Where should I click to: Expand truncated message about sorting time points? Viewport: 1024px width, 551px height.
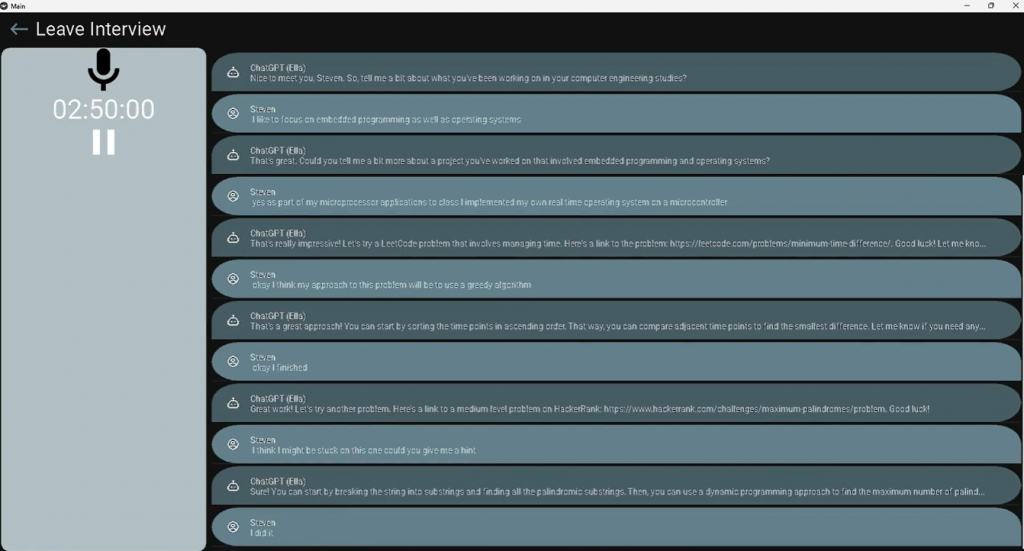616,321
